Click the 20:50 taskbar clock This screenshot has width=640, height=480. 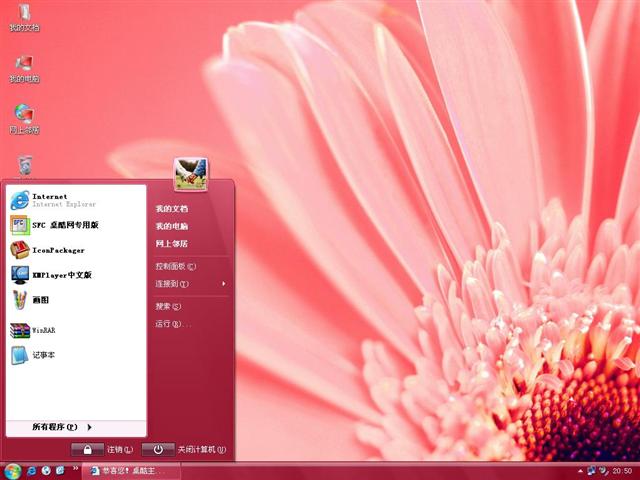pyautogui.click(x=622, y=471)
